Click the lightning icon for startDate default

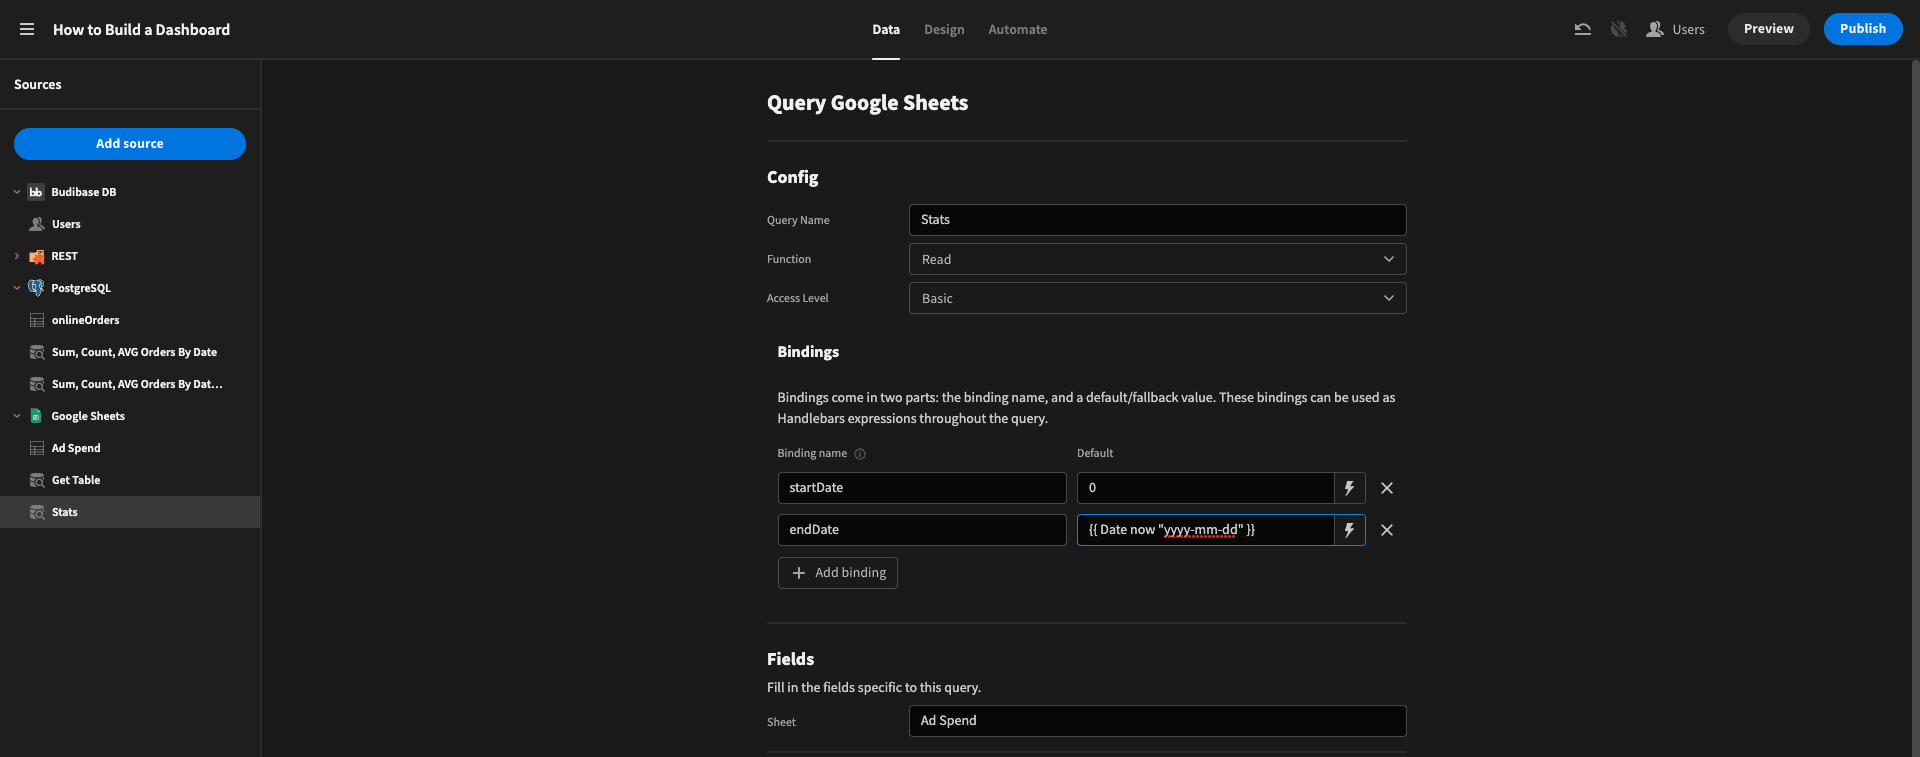(x=1349, y=488)
